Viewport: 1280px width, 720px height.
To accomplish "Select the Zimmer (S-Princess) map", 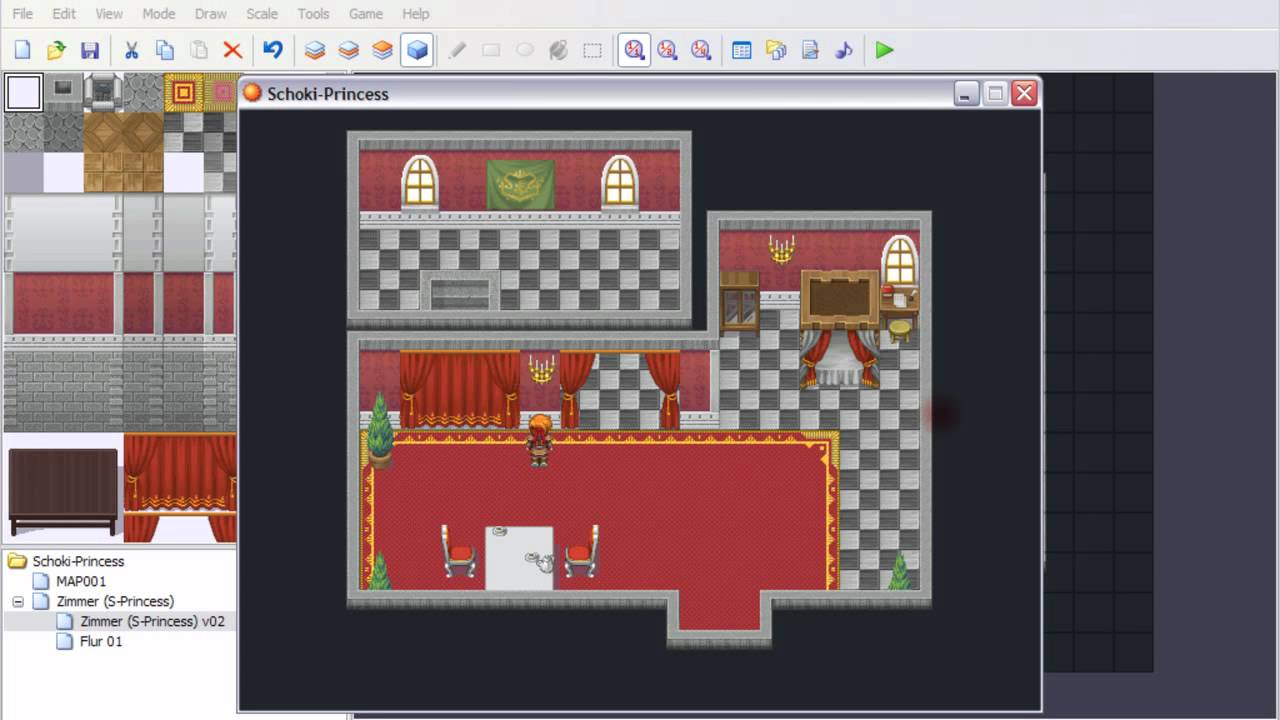I will pos(115,601).
